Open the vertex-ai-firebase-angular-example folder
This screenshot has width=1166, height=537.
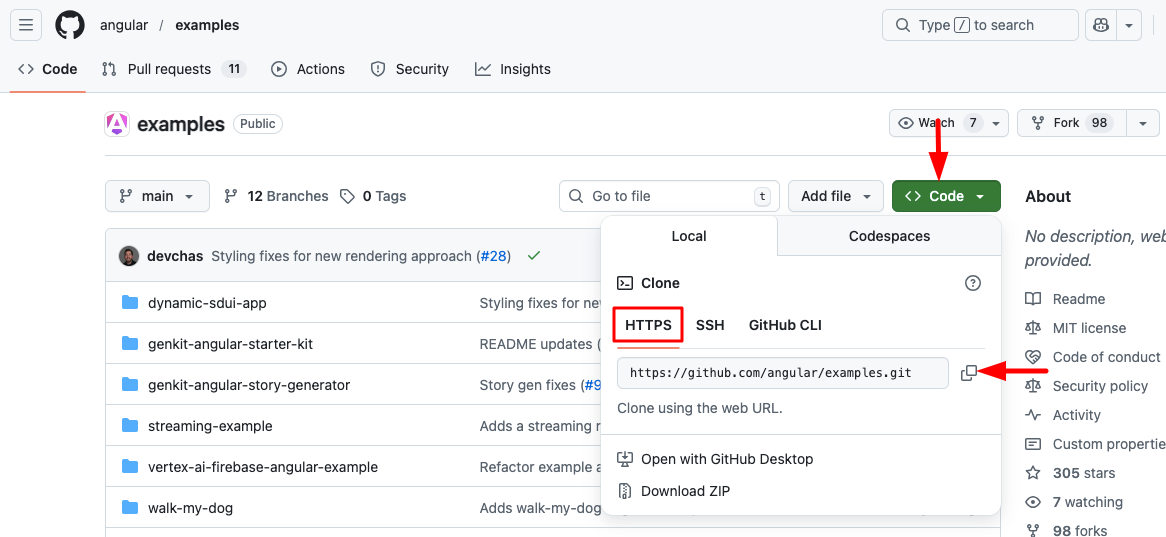263,467
